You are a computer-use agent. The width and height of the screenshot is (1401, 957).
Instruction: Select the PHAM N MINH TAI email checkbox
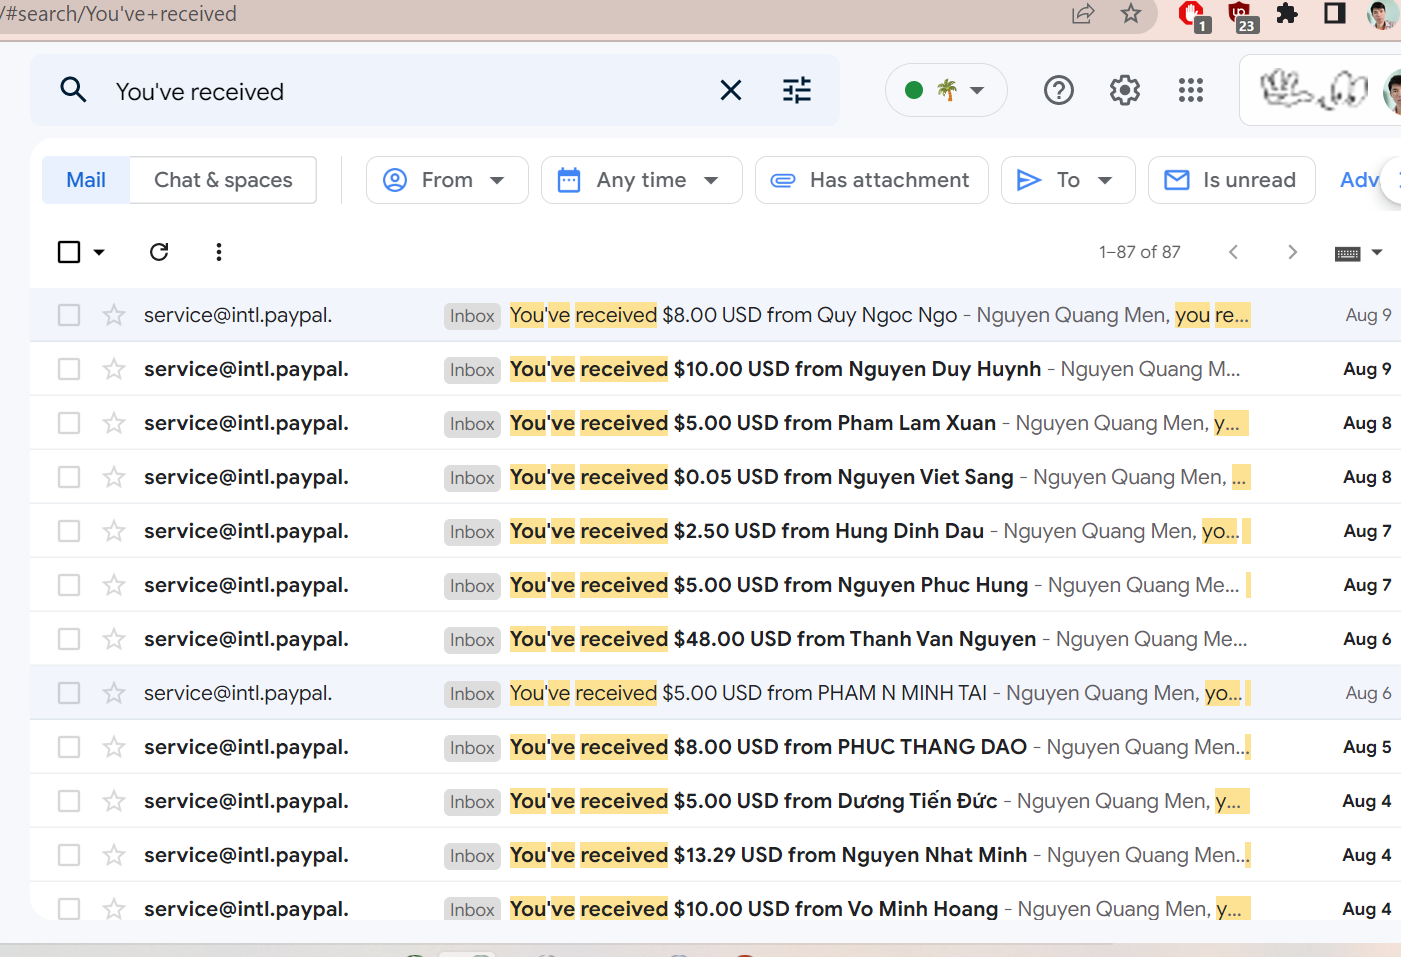pos(69,693)
